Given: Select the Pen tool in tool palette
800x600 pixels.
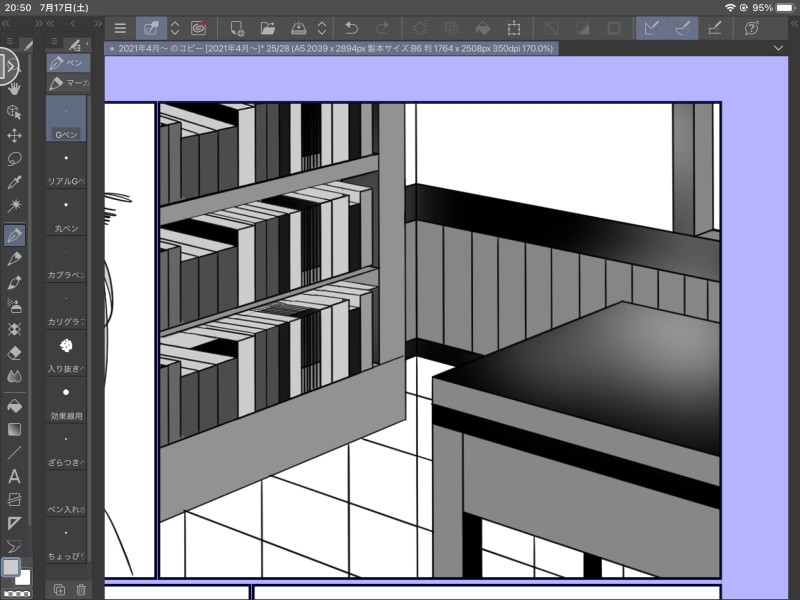Looking at the screenshot, I should [14, 235].
